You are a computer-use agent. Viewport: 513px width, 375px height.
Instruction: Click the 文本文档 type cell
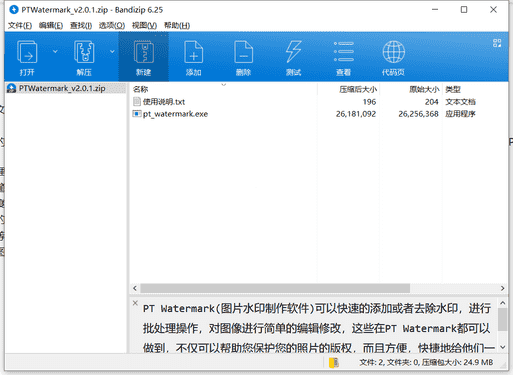(460, 102)
